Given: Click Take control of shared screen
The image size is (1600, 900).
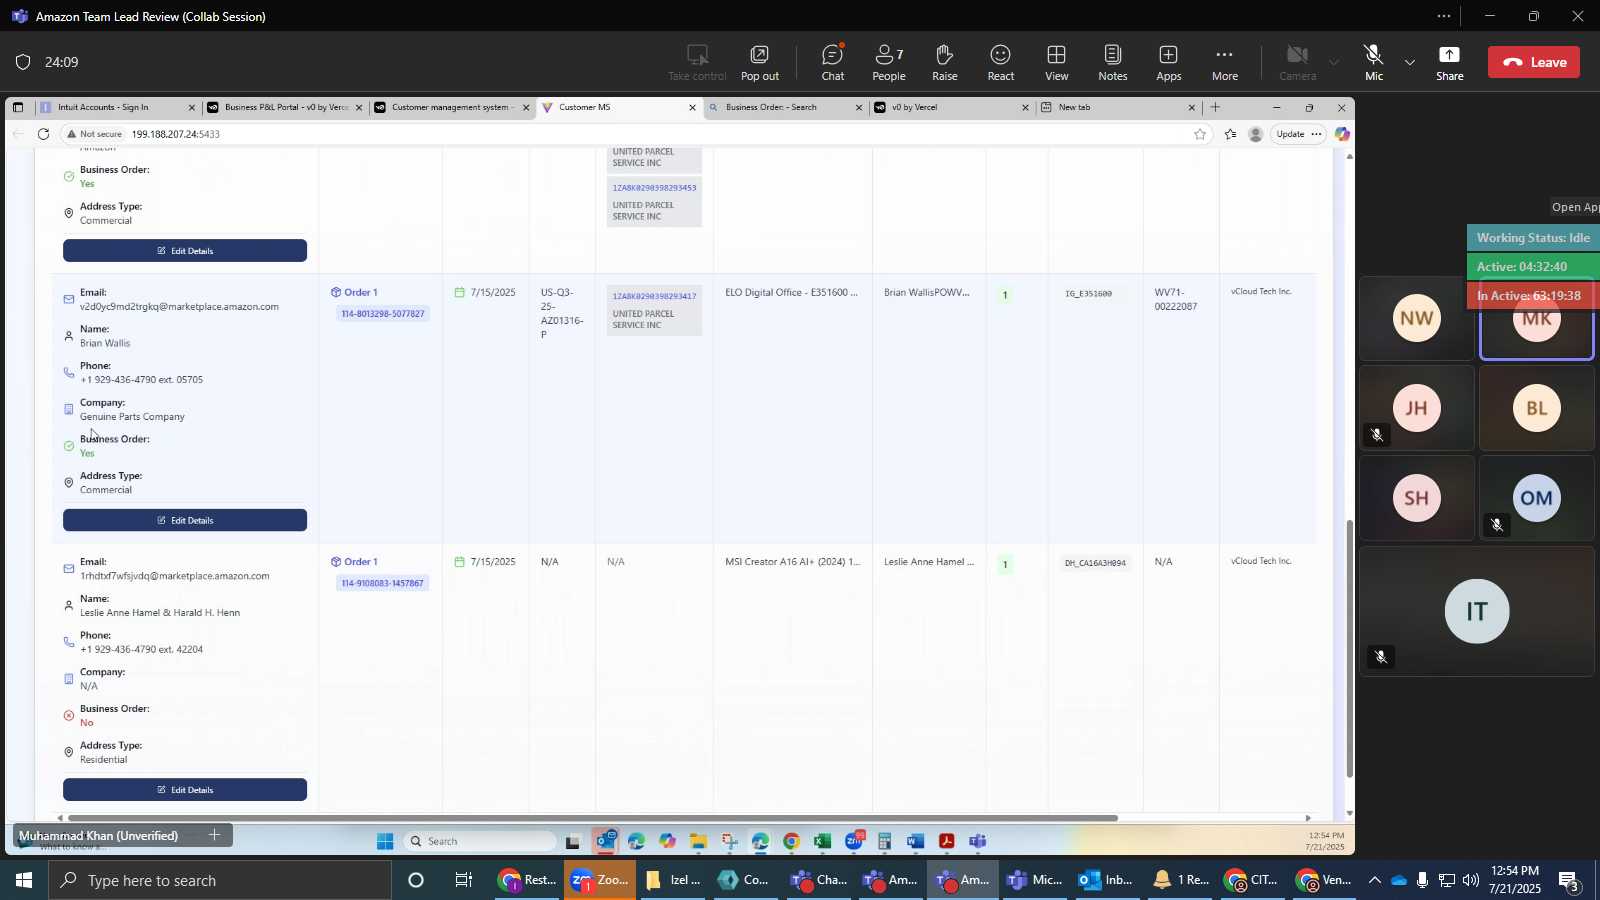Looking at the screenshot, I should coord(697,62).
